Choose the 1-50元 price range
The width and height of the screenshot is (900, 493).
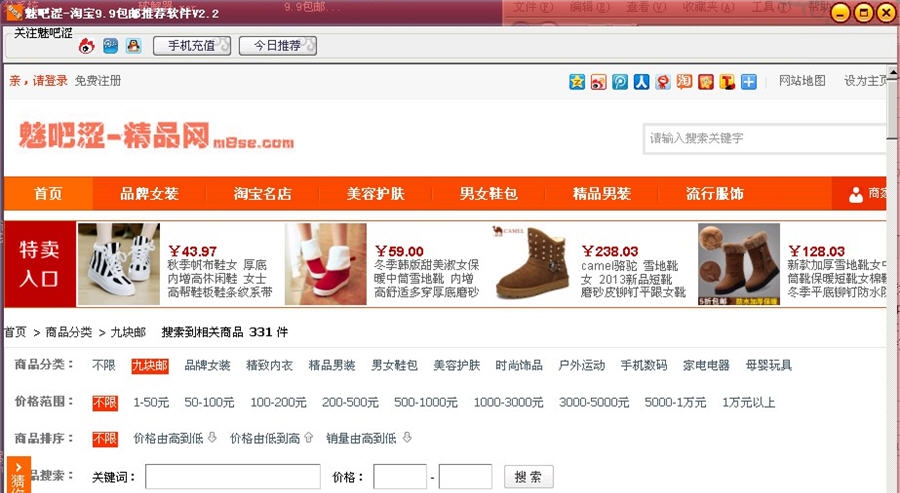coord(151,402)
